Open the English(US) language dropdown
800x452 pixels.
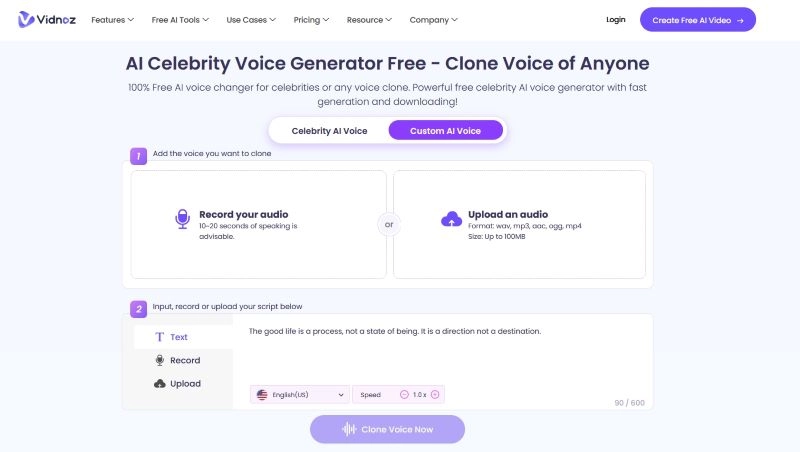300,395
